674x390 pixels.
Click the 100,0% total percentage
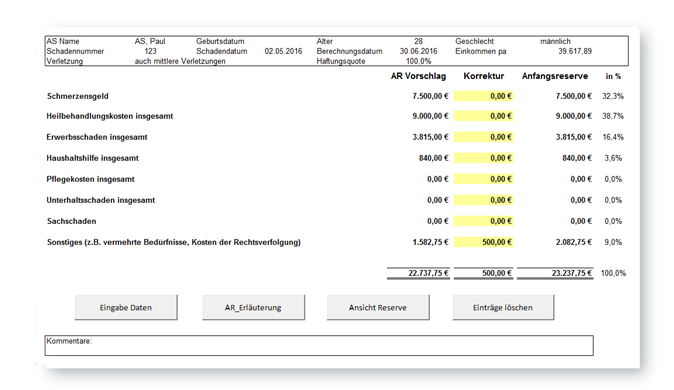coord(613,273)
